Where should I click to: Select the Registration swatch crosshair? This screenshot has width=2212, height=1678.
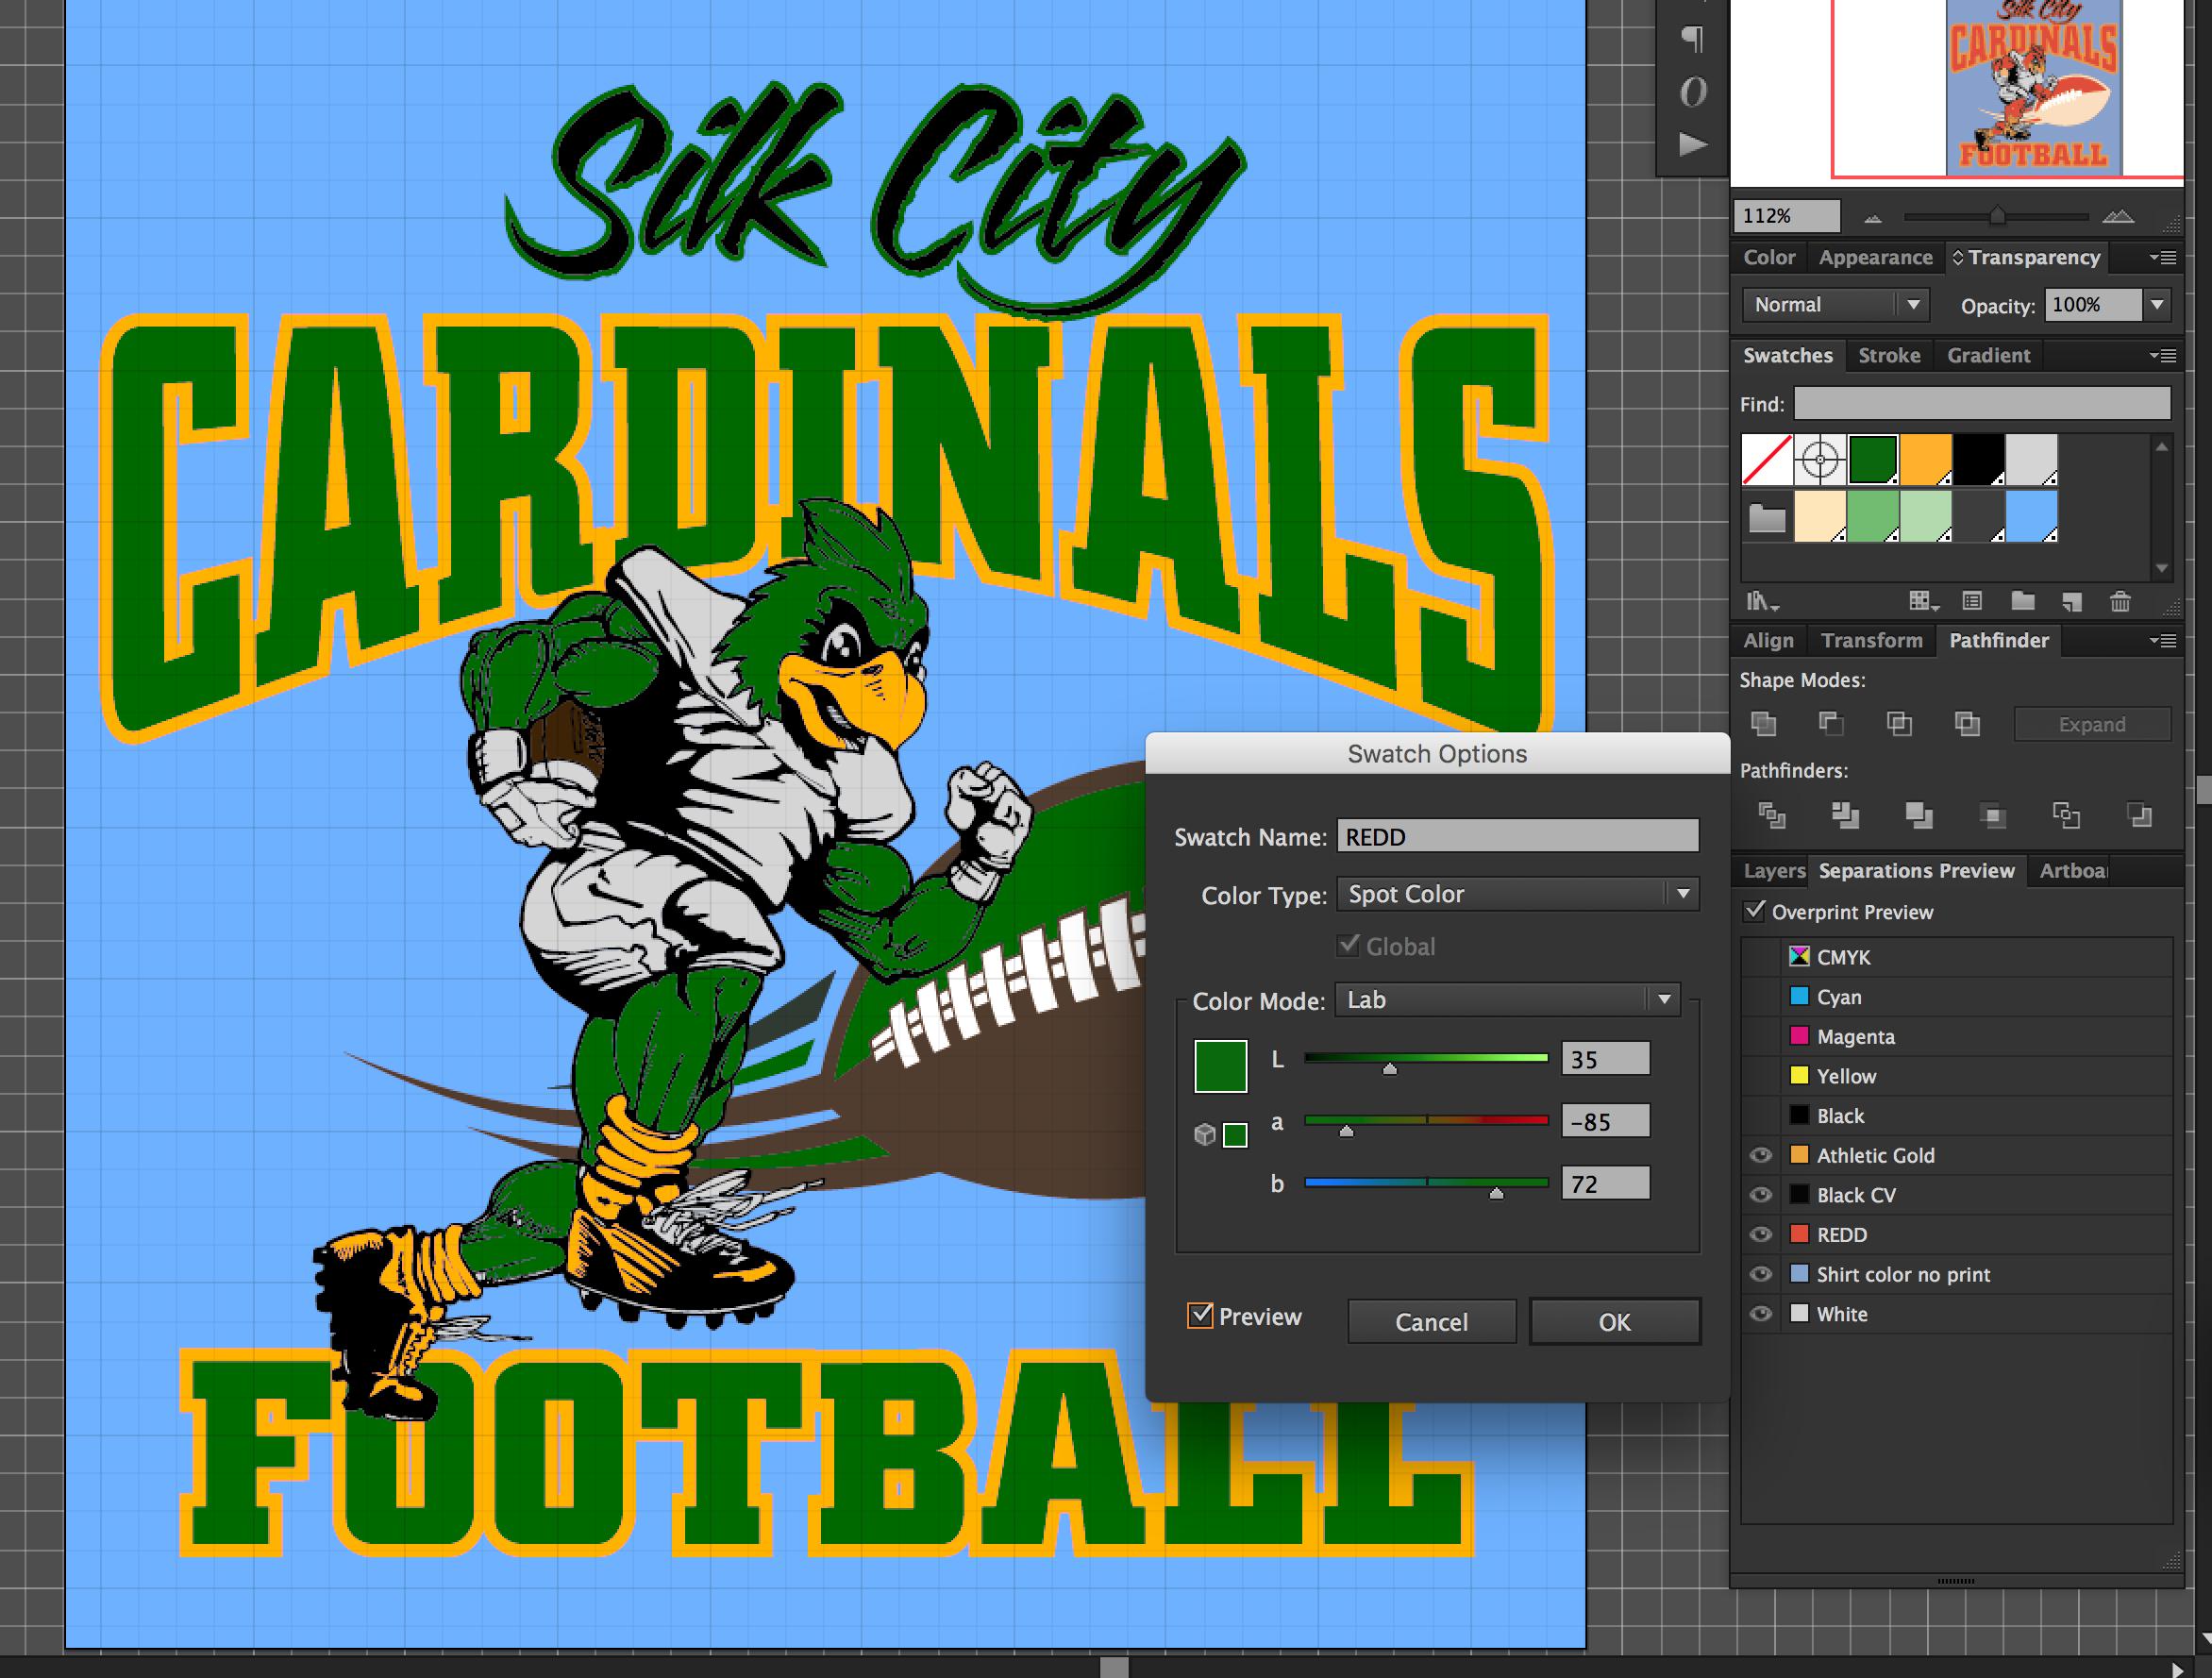point(1820,460)
